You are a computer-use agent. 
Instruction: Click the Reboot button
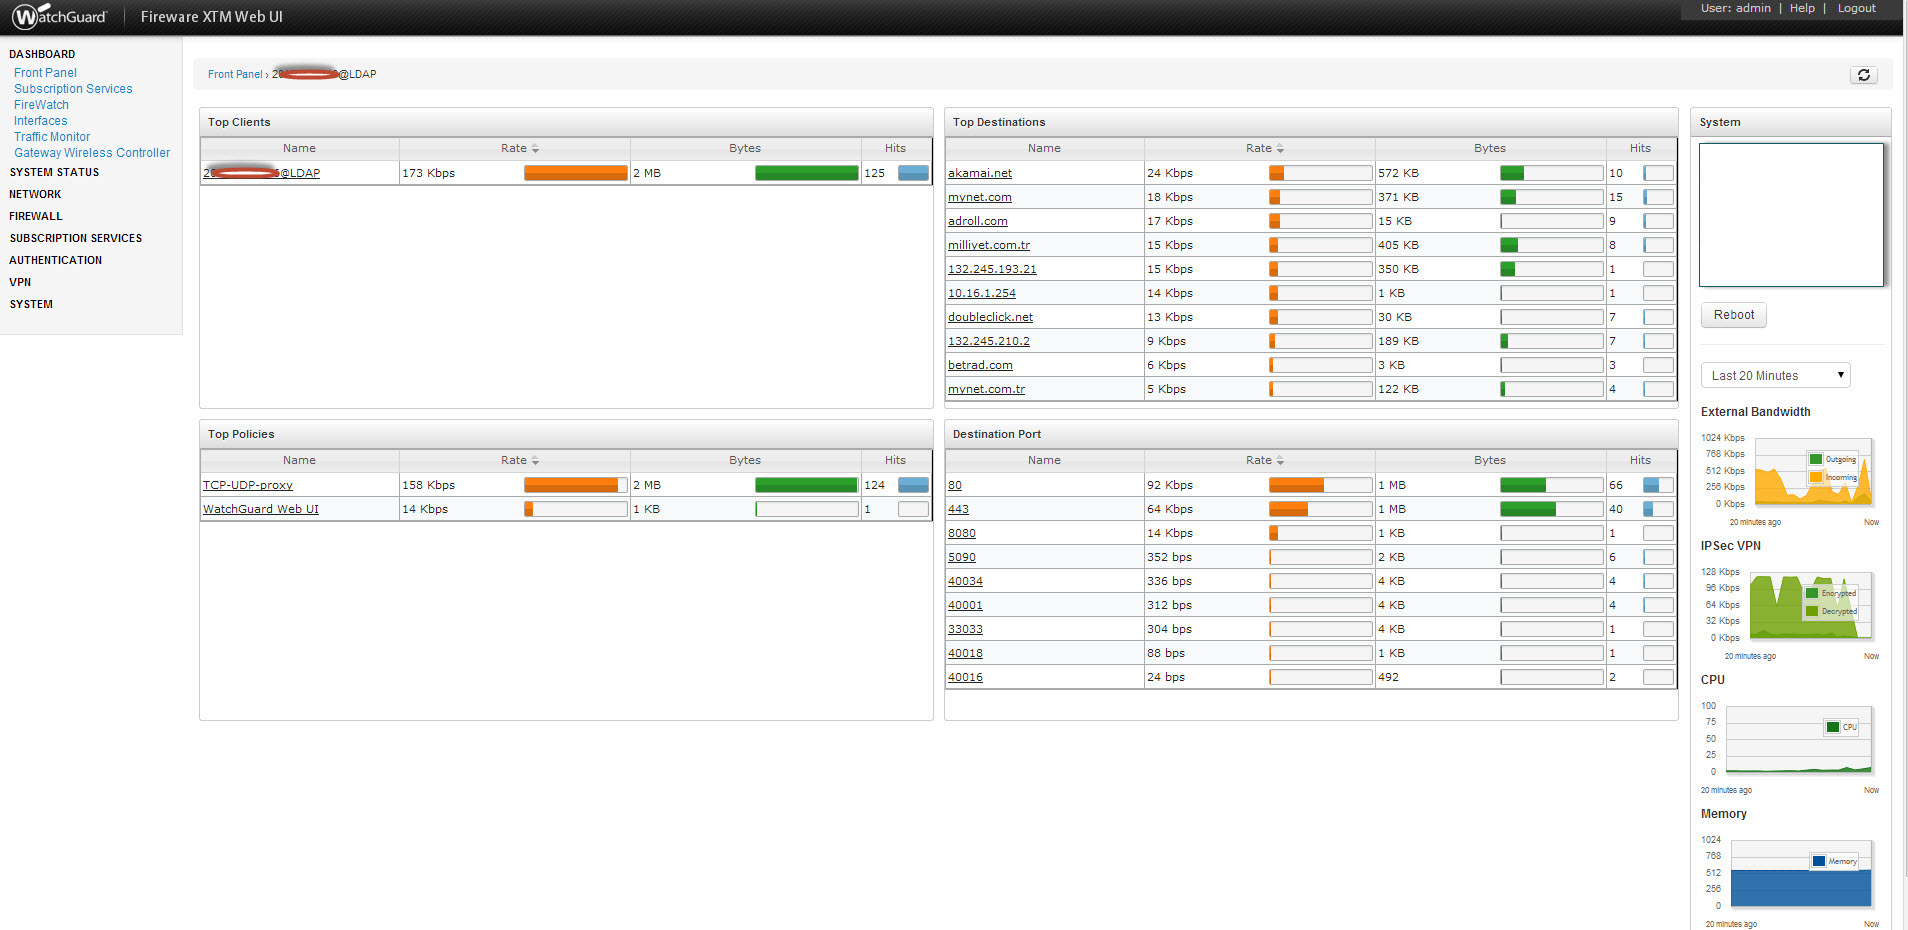[1733, 315]
